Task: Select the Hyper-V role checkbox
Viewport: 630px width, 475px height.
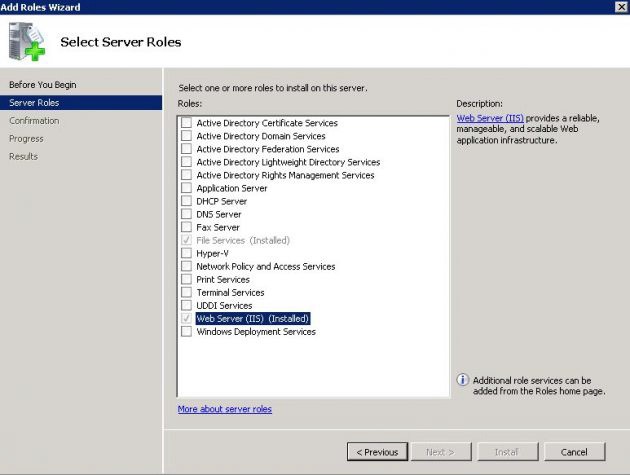Action: coord(186,253)
